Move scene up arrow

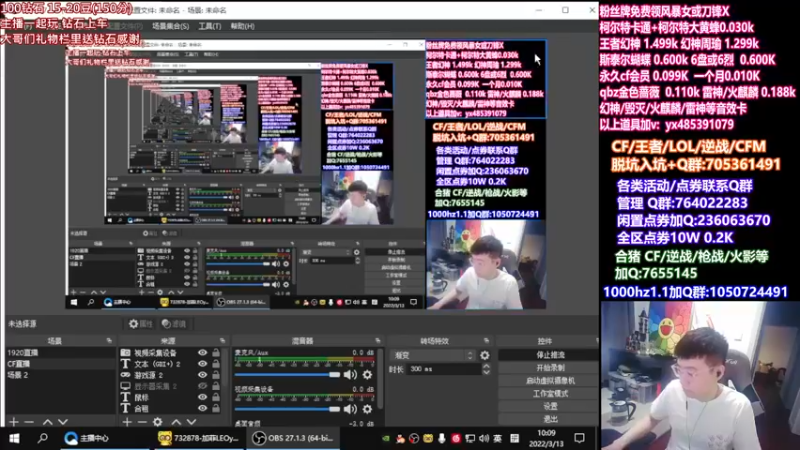(47, 422)
